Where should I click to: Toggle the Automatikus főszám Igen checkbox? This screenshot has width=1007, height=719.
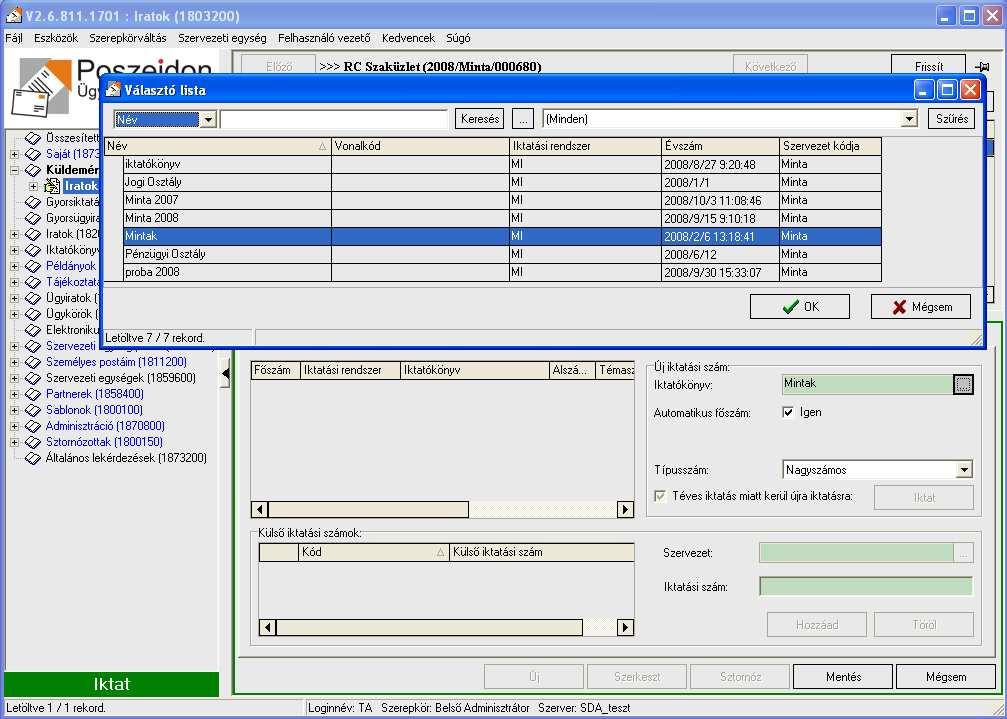click(788, 412)
